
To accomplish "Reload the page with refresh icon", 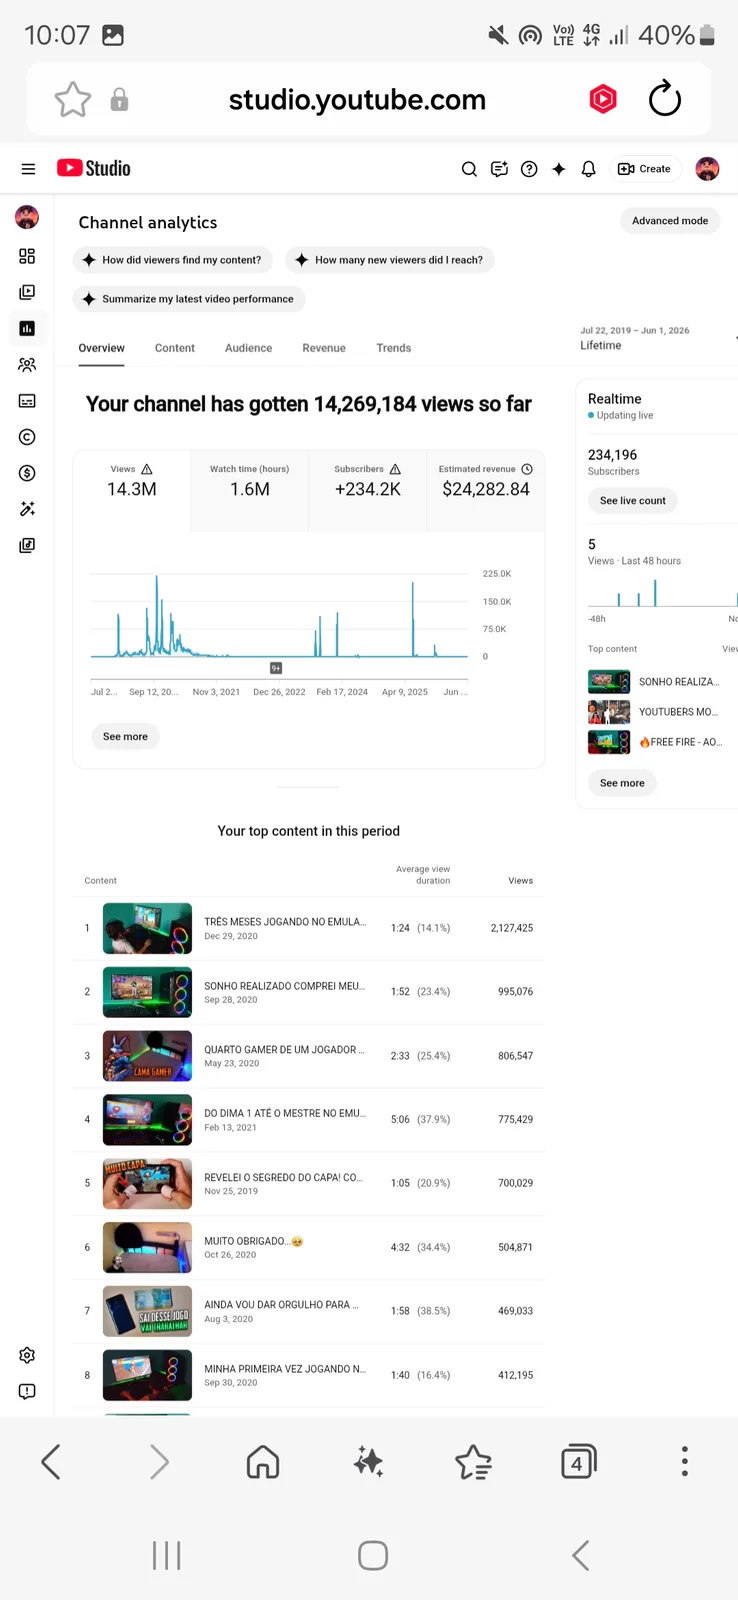I will [x=664, y=99].
